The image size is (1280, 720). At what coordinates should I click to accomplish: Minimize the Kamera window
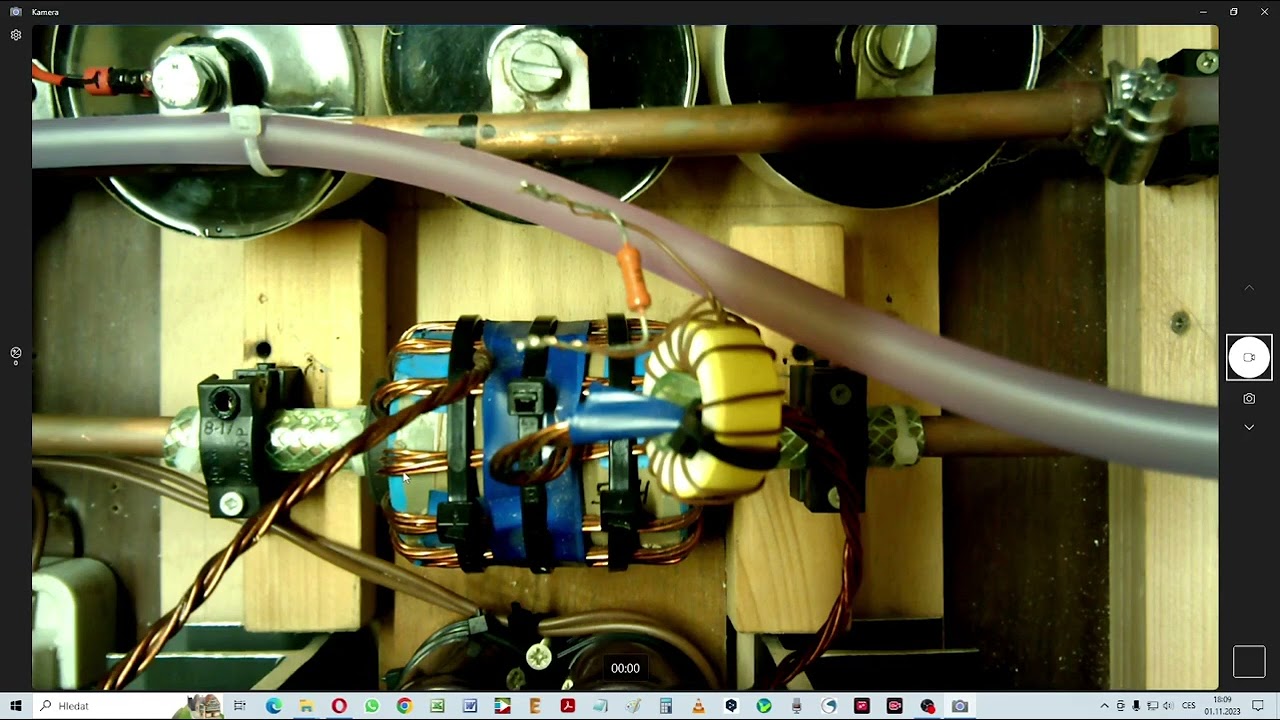1203,12
